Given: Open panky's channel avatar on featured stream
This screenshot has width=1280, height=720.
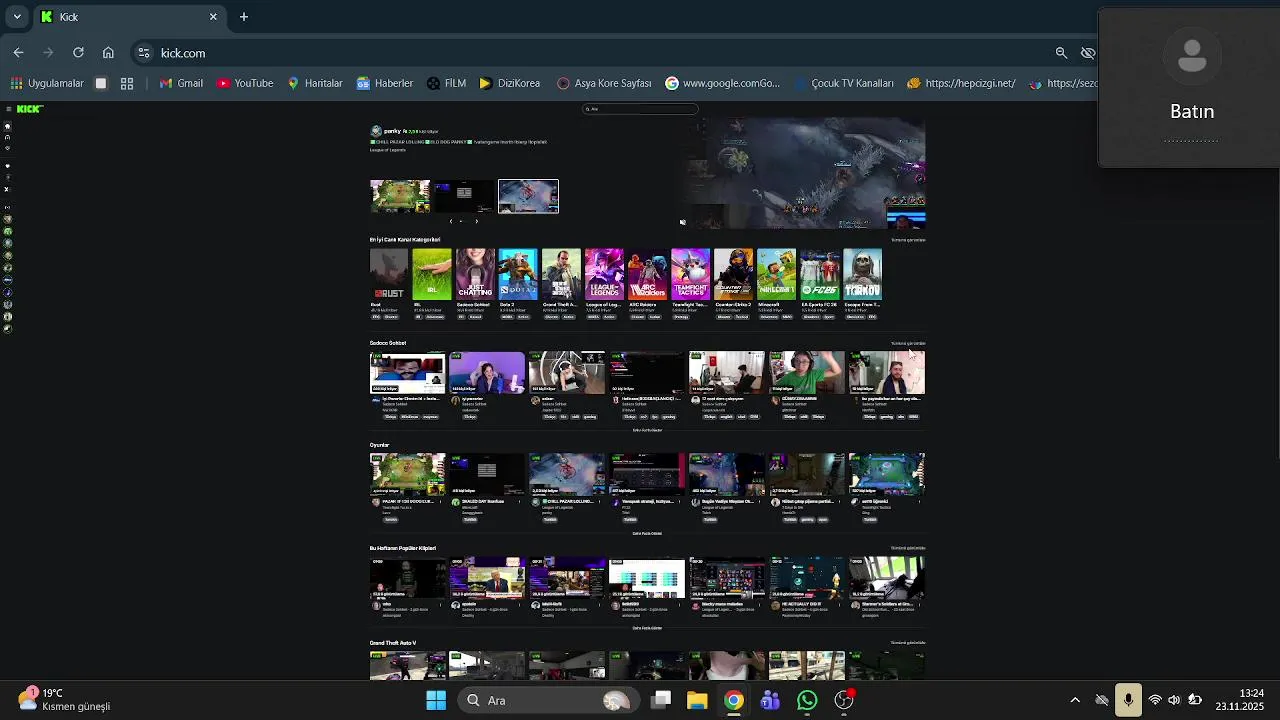Looking at the screenshot, I should point(376,131).
